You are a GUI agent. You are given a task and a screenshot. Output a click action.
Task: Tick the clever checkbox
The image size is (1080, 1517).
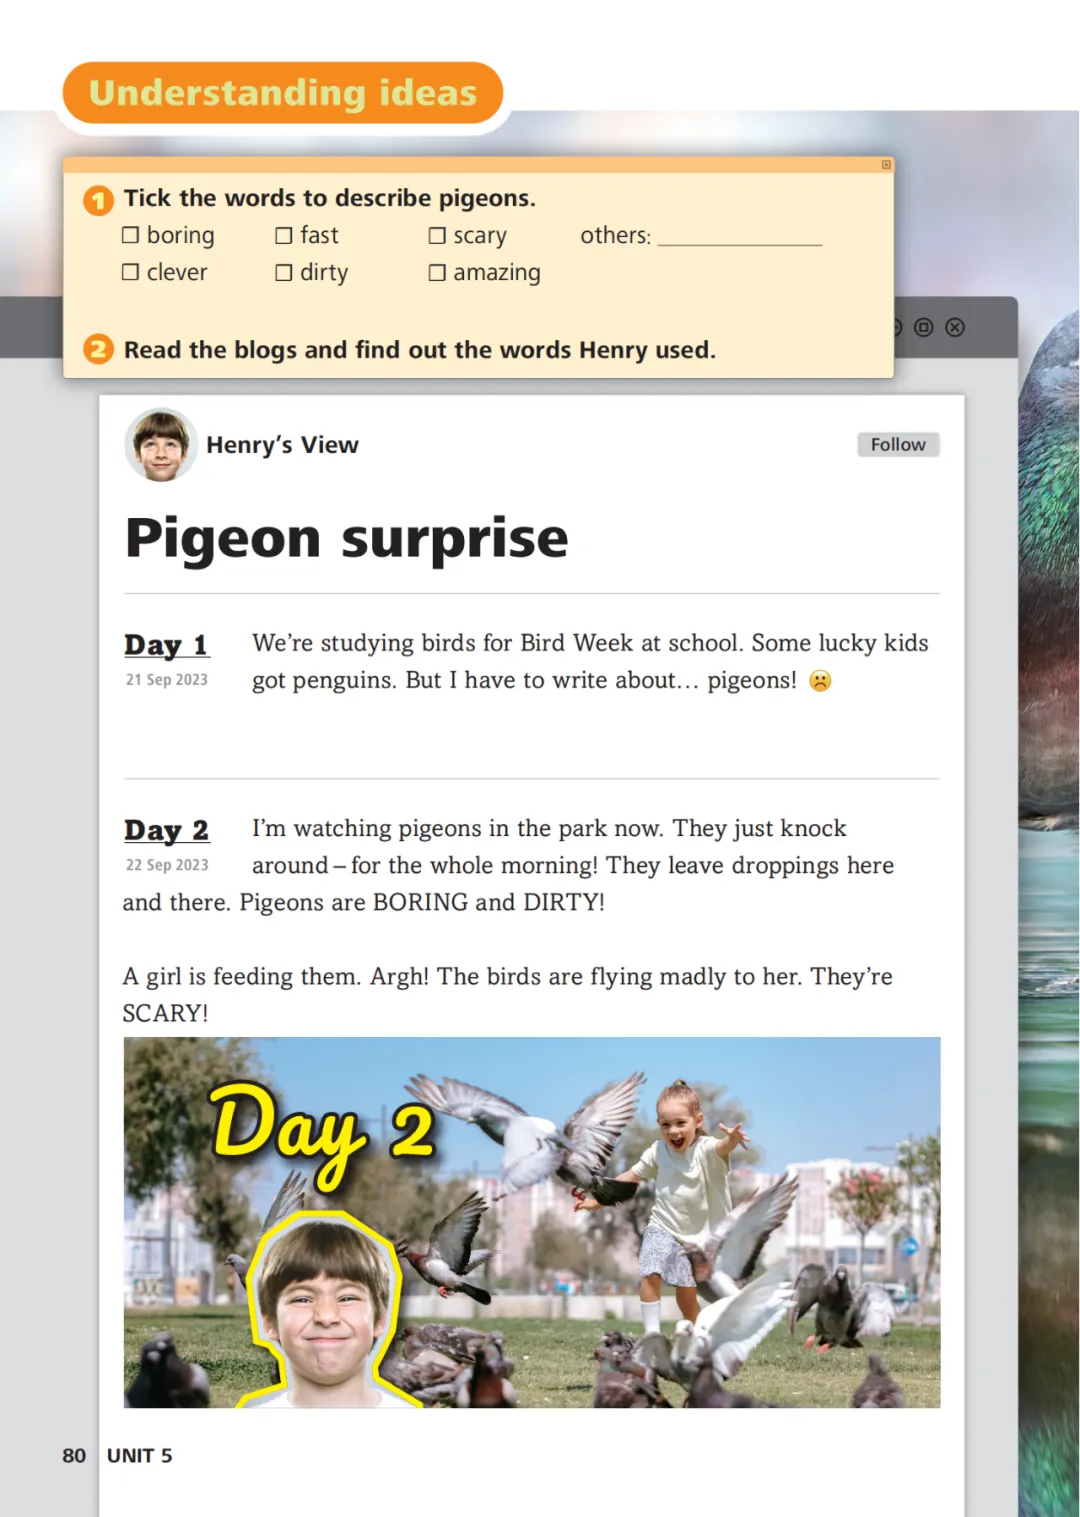coord(130,272)
